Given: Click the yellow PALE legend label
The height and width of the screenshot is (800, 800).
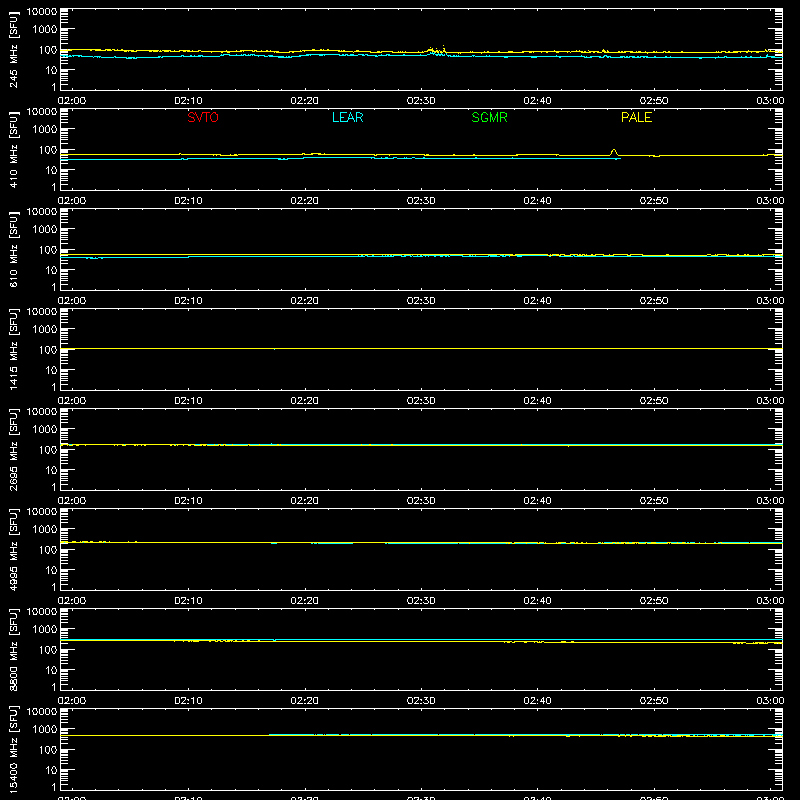Looking at the screenshot, I should pos(636,117).
